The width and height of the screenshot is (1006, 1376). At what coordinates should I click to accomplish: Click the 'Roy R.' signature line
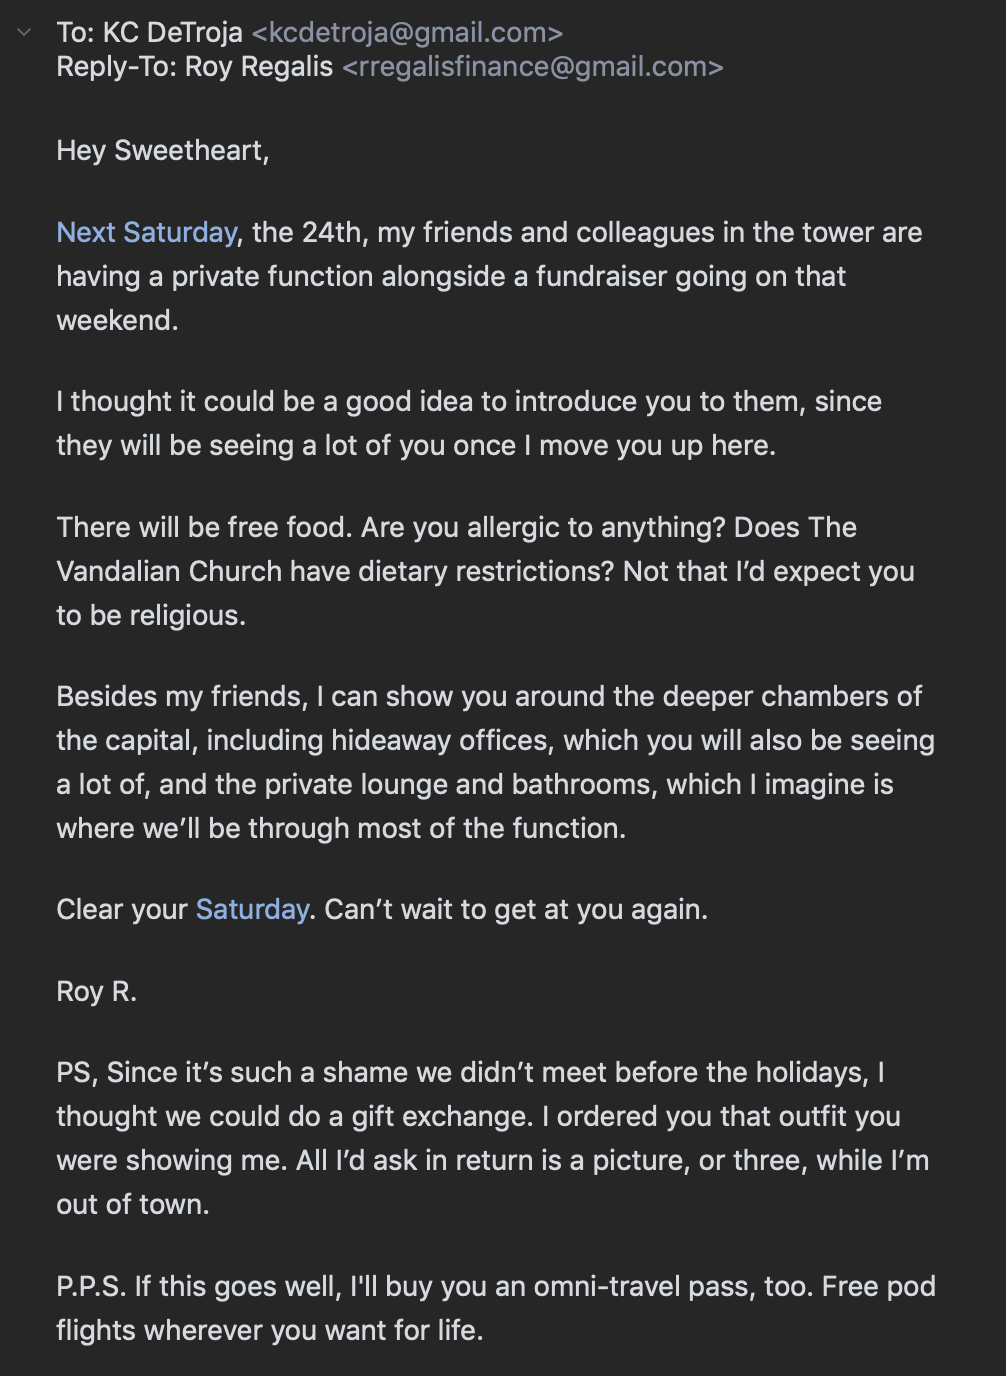coord(97,991)
